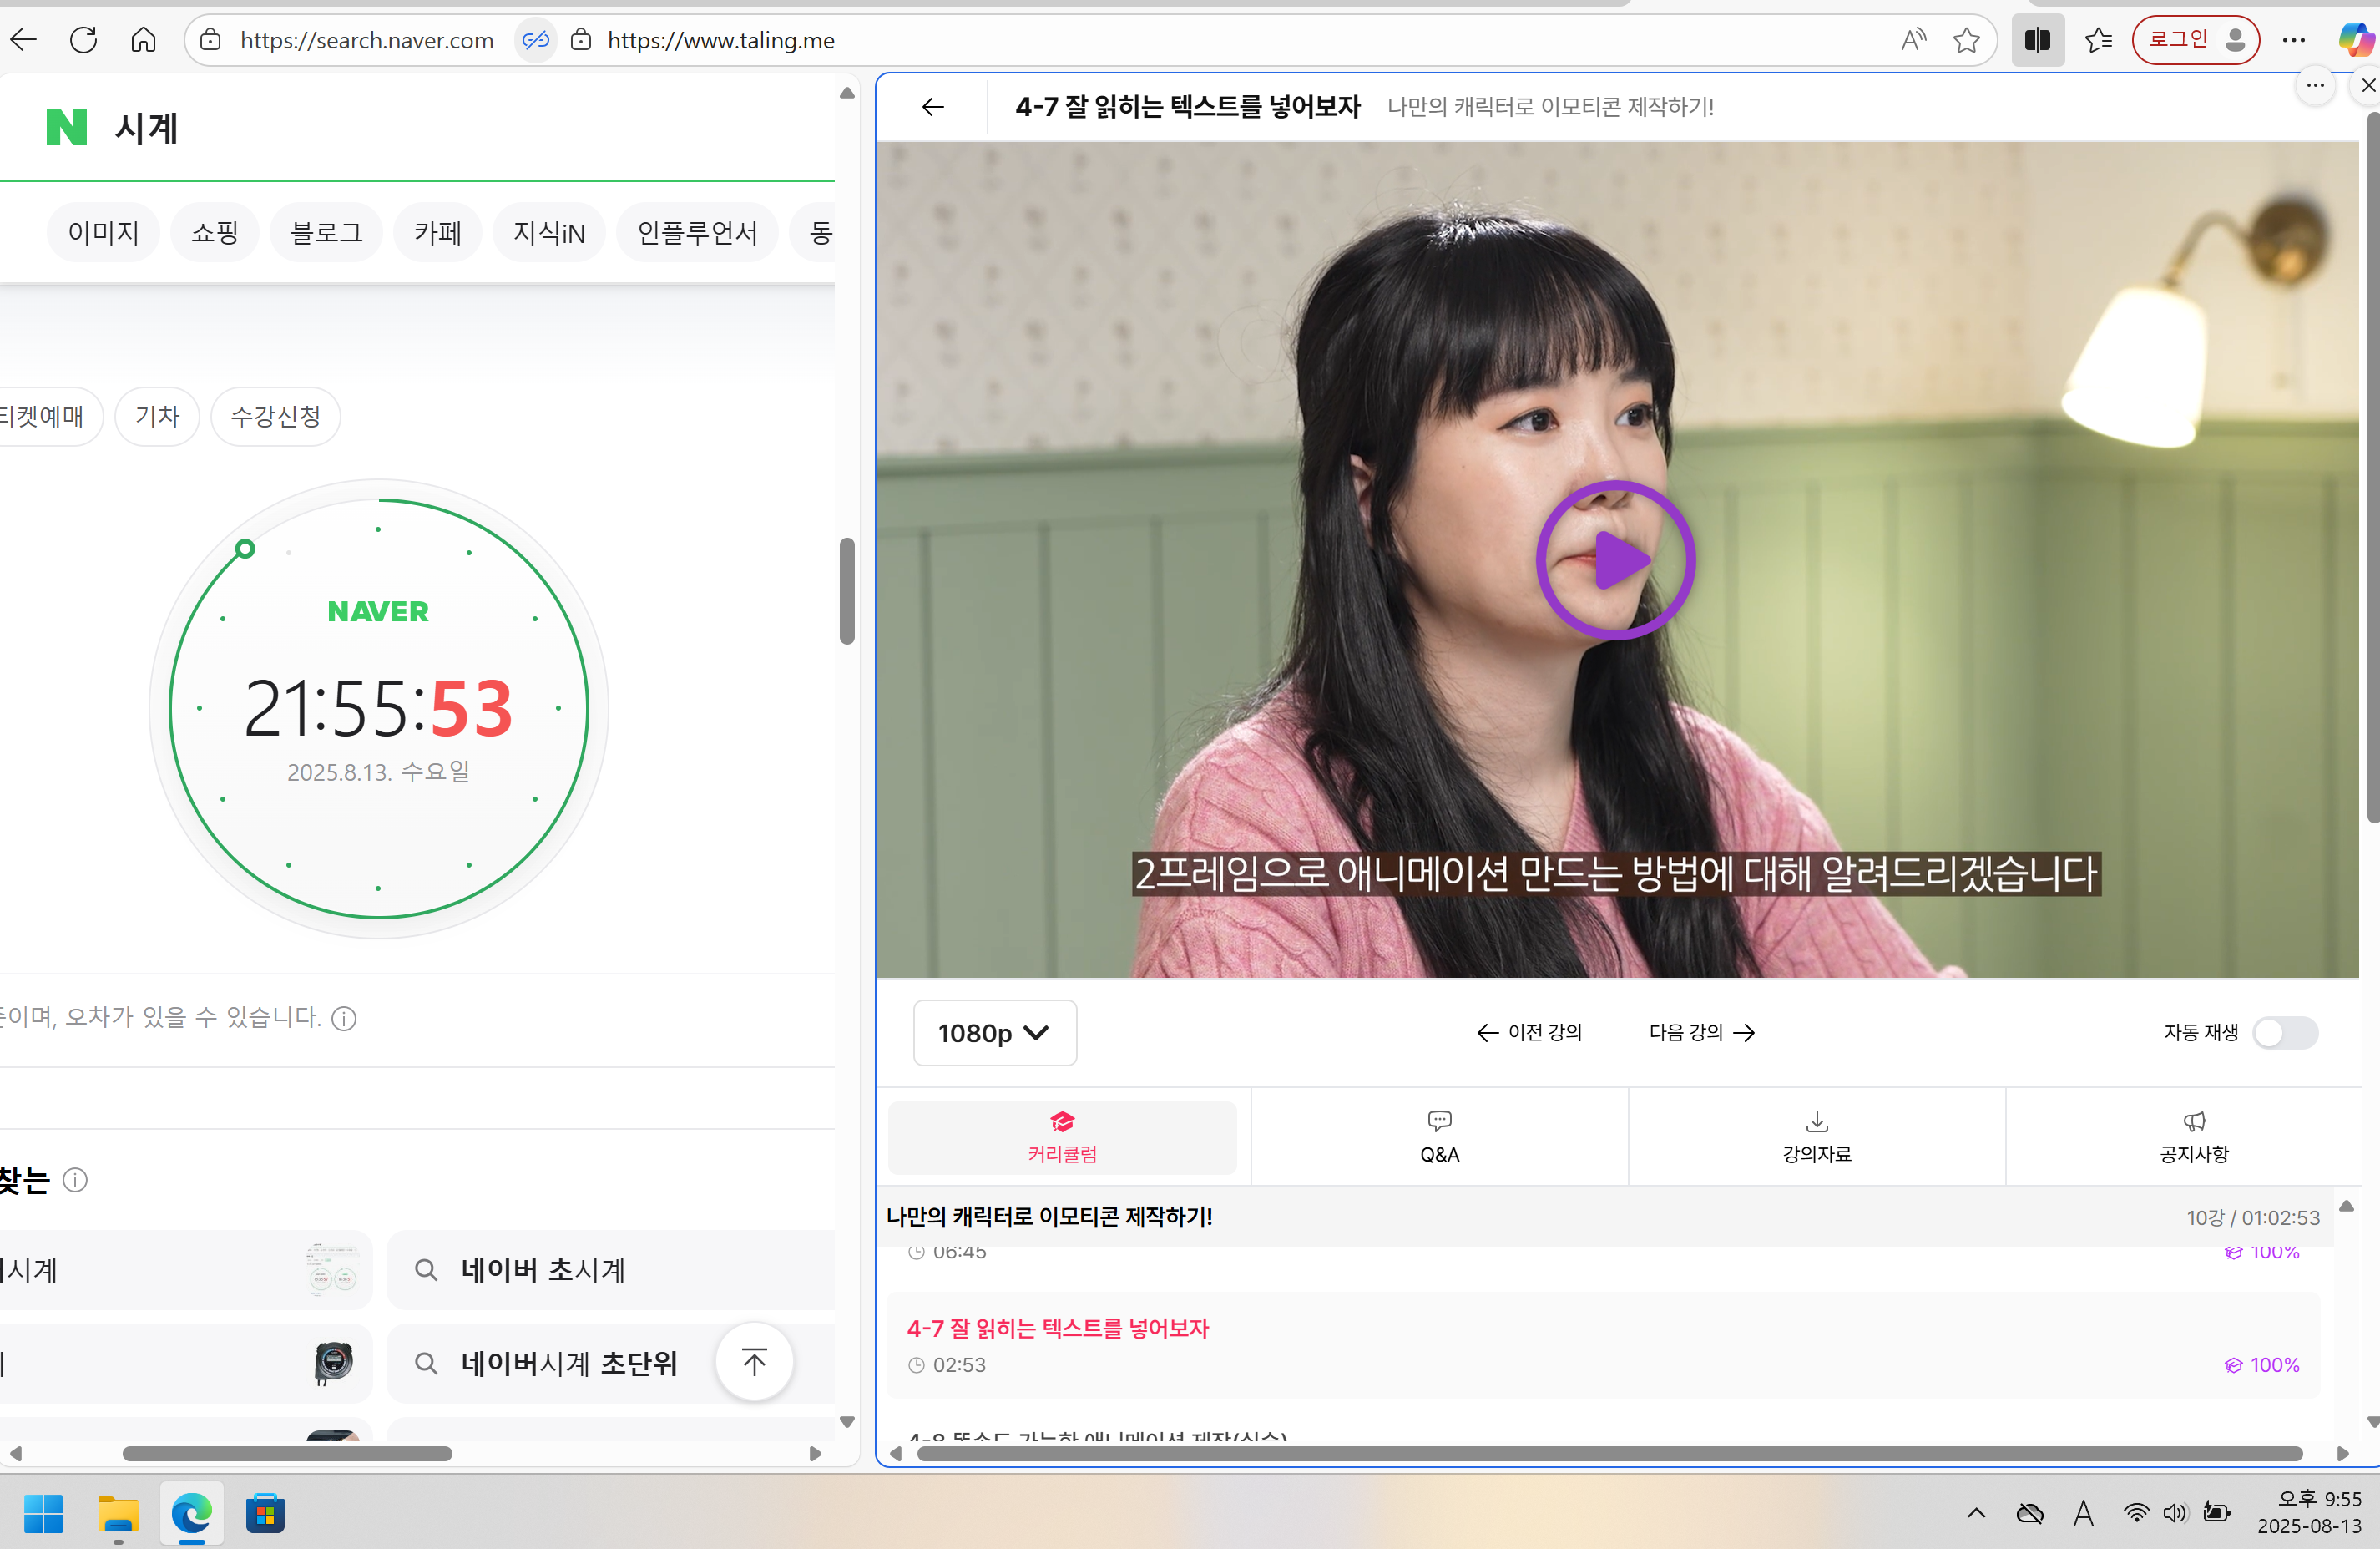Open 강의자료 via the download icon
The width and height of the screenshot is (2380, 1549).
tap(1816, 1136)
